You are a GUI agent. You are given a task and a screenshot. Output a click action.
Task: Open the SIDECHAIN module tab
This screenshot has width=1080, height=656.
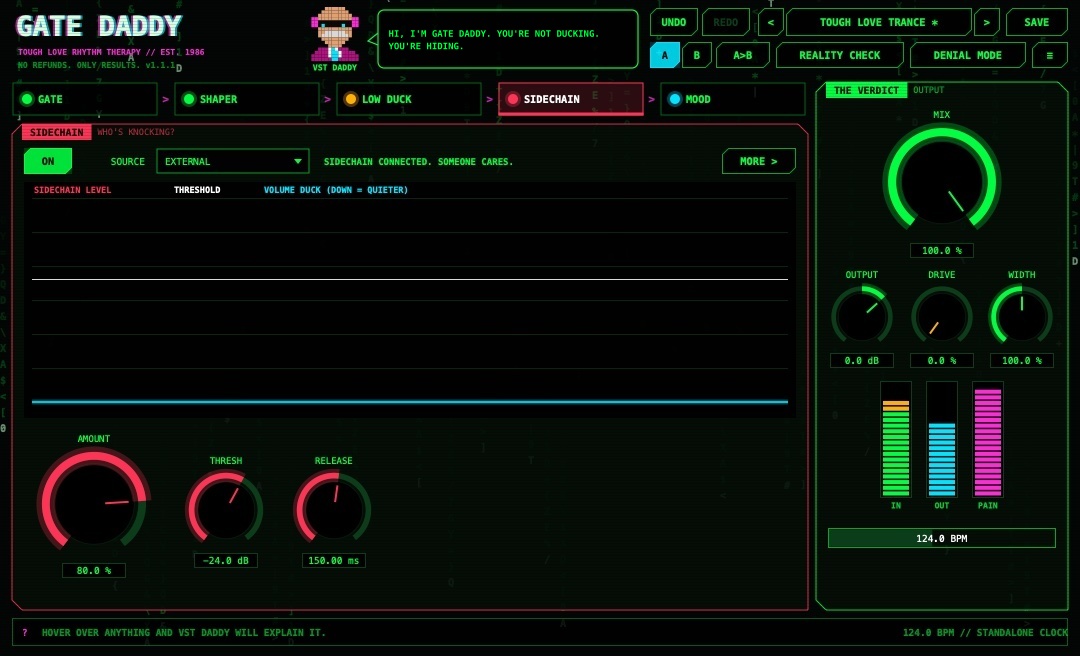[x=570, y=99]
